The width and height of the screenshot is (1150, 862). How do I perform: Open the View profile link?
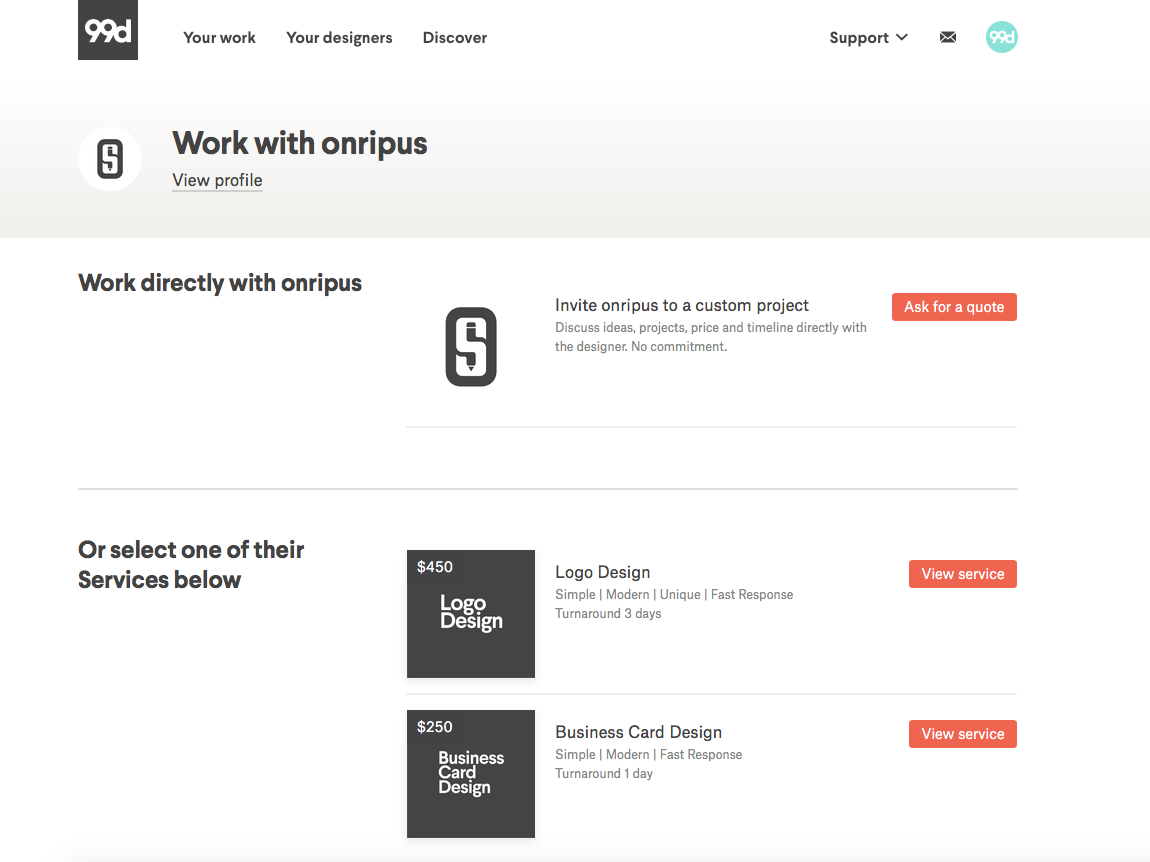coord(217,181)
